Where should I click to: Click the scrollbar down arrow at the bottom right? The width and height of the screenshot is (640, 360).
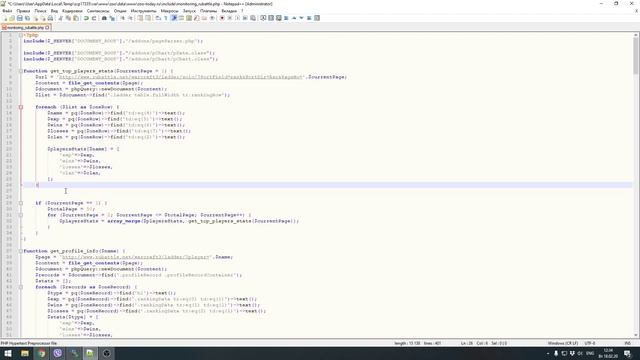636,335
